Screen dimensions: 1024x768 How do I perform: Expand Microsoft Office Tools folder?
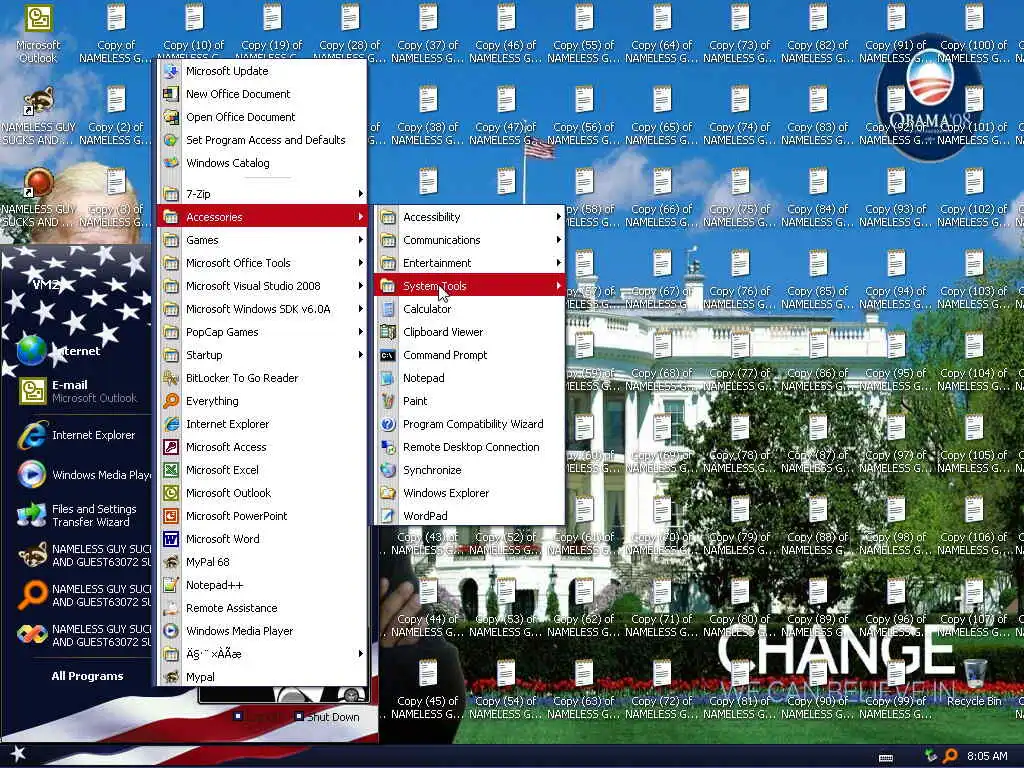pyautogui.click(x=262, y=263)
